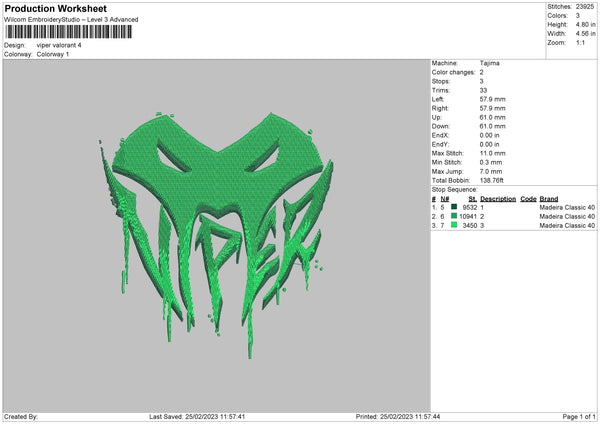
Task: Click 'Madeira Classic 40' in stop row 3
Action: pos(567,226)
